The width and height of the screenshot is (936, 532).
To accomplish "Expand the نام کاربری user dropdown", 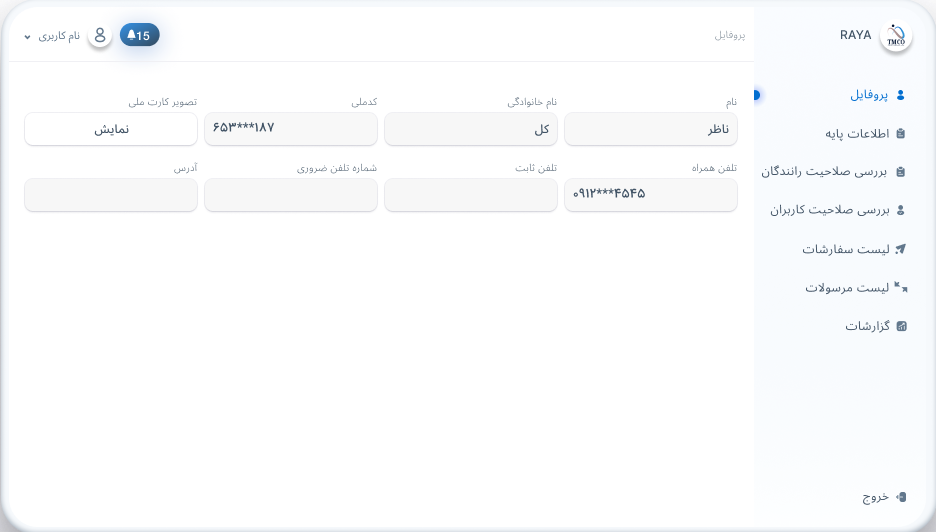I will [59, 36].
